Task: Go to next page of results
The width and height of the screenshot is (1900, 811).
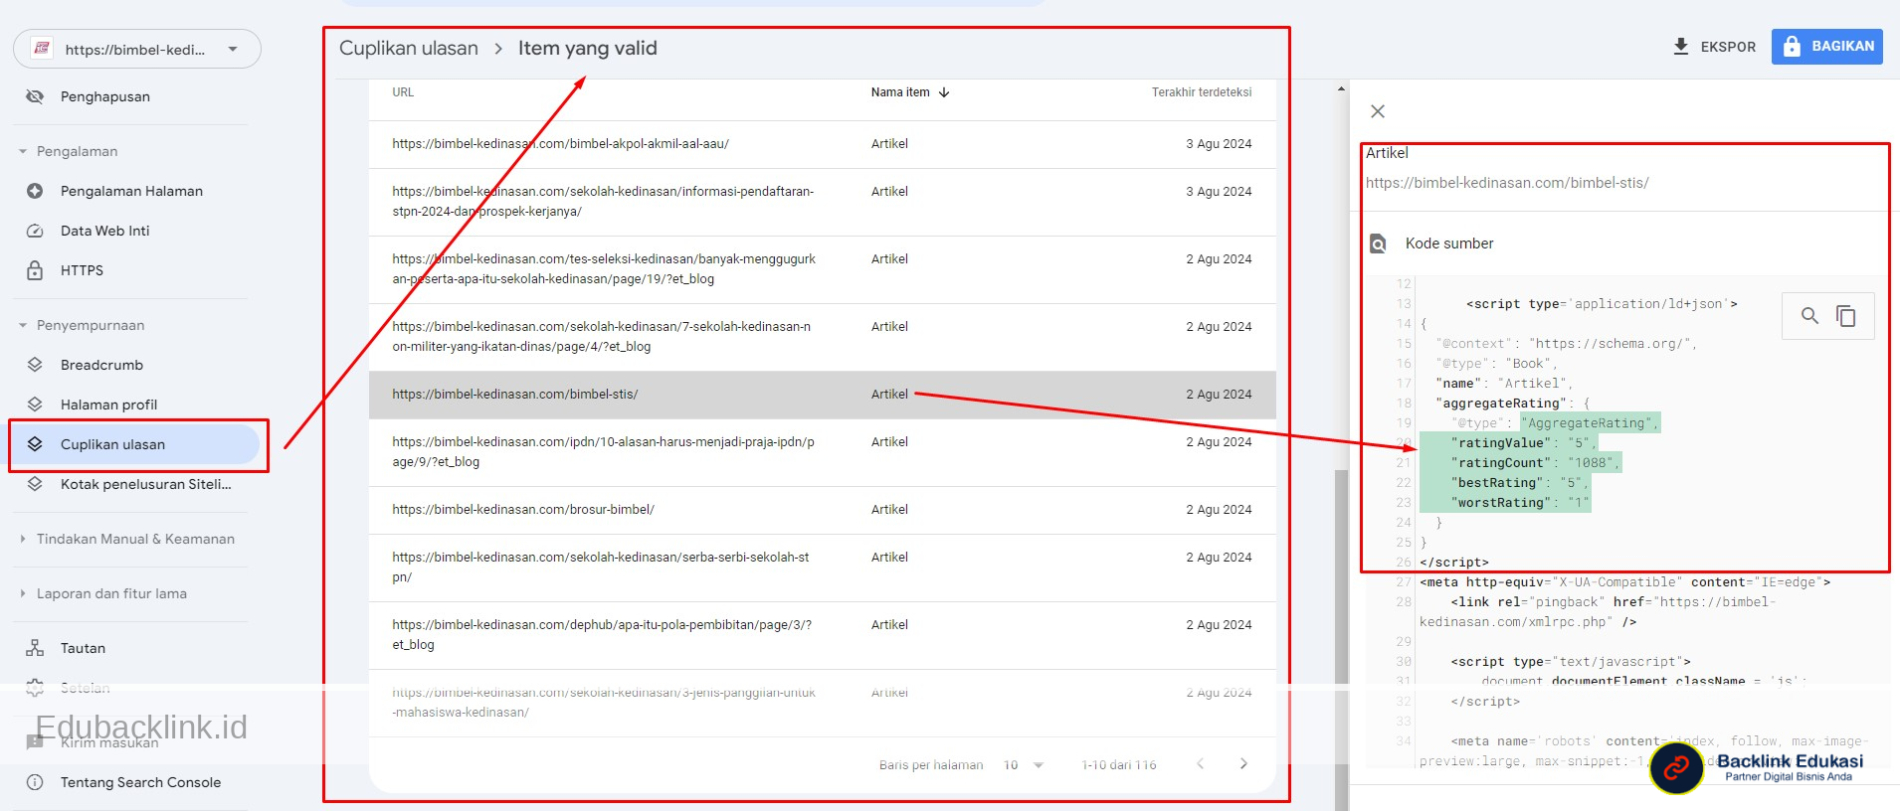Action: 1243,764
